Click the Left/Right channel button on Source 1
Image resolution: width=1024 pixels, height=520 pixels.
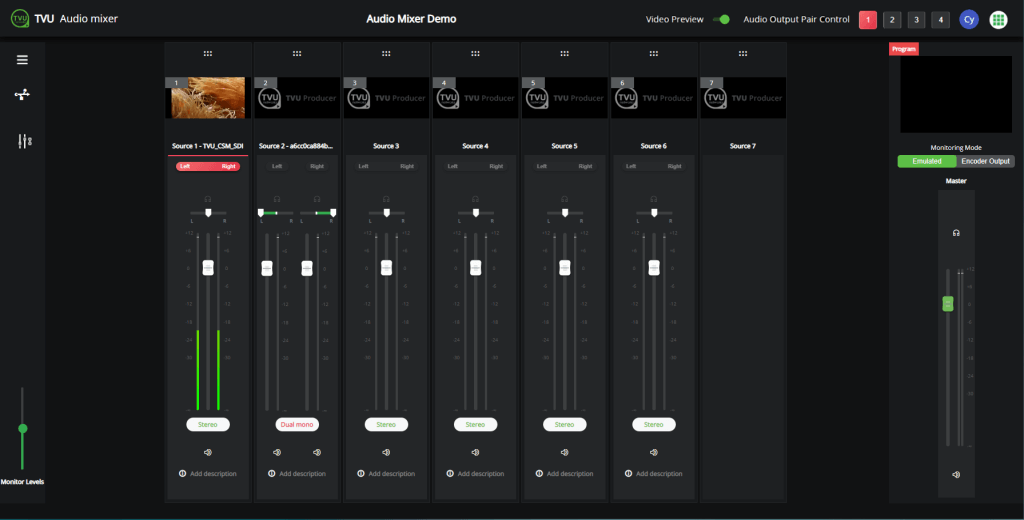coord(208,166)
